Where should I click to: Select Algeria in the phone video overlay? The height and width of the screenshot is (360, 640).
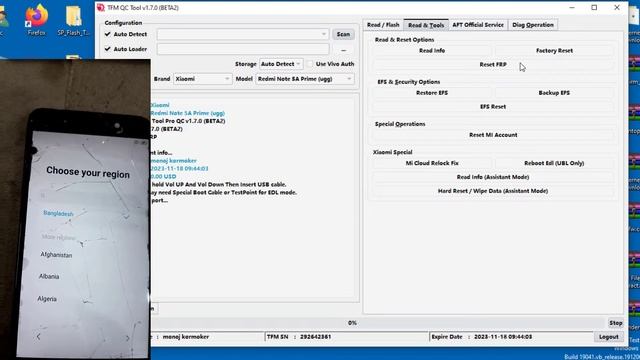point(47,299)
